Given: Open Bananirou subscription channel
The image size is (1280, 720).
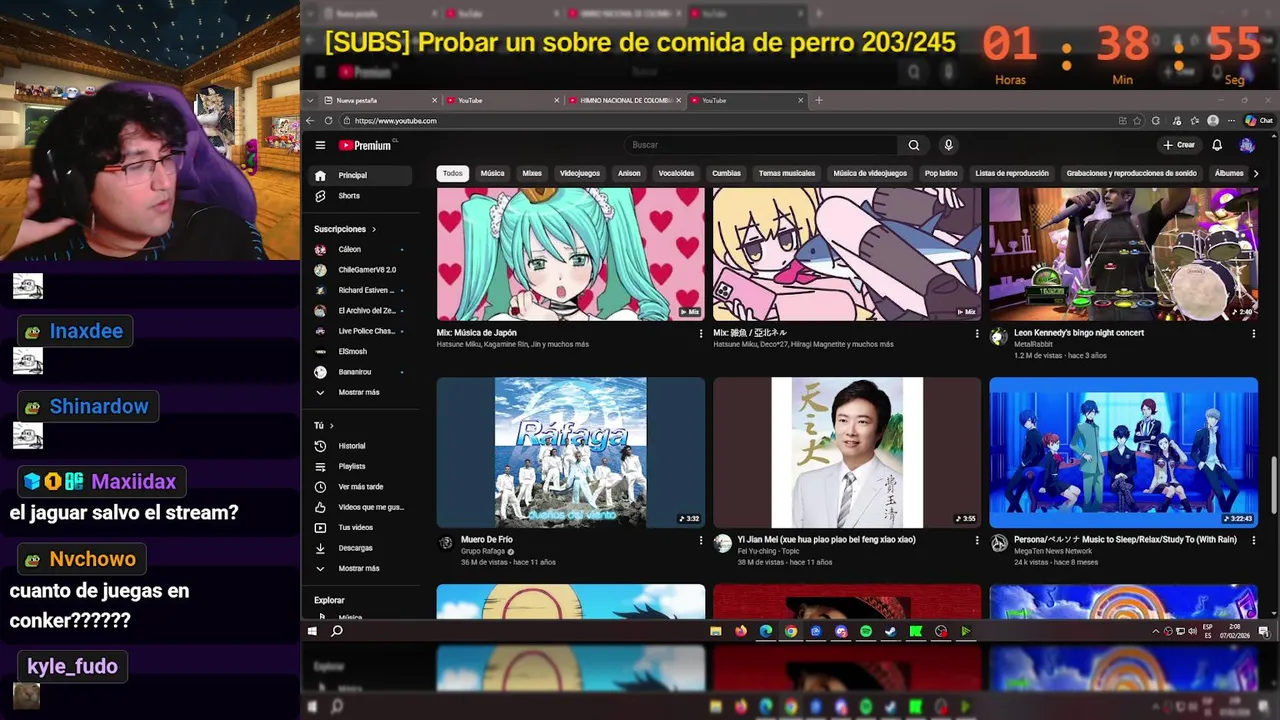Looking at the screenshot, I should [361, 372].
